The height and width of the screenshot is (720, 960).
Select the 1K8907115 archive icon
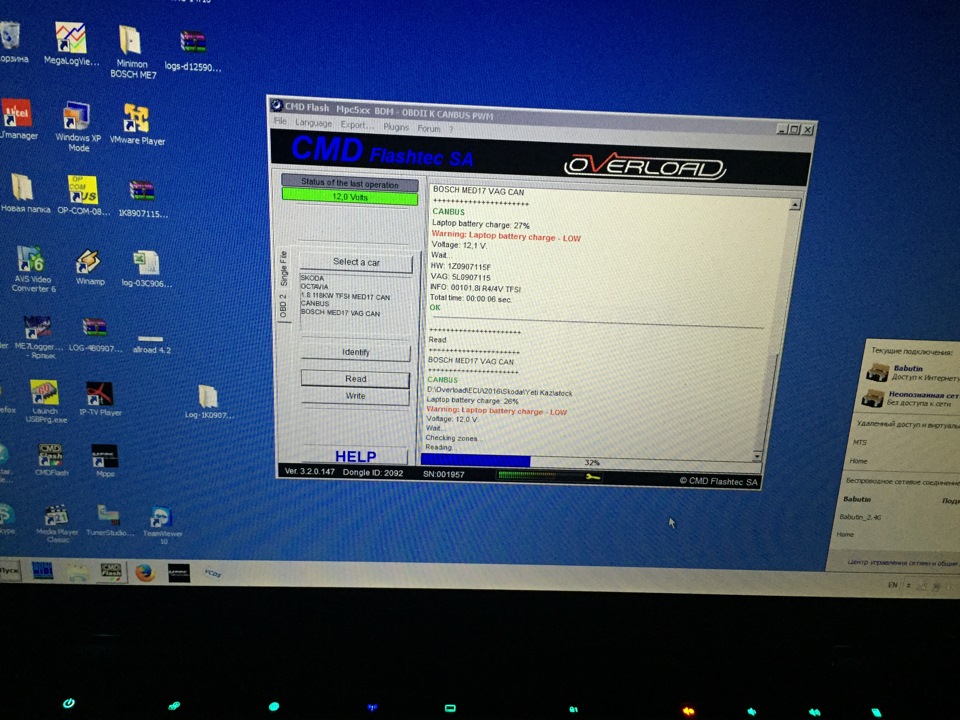coord(143,199)
